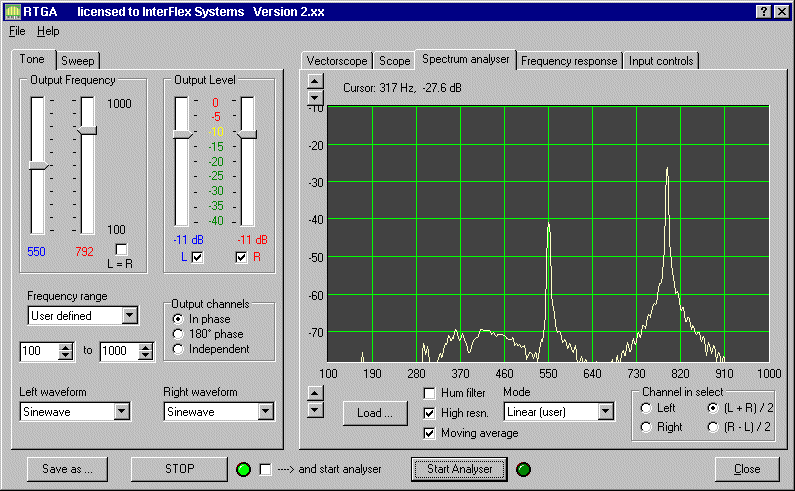Viewport: 795px width, 491px height.
Task: Click the right output level slider thumb
Action: point(247,134)
